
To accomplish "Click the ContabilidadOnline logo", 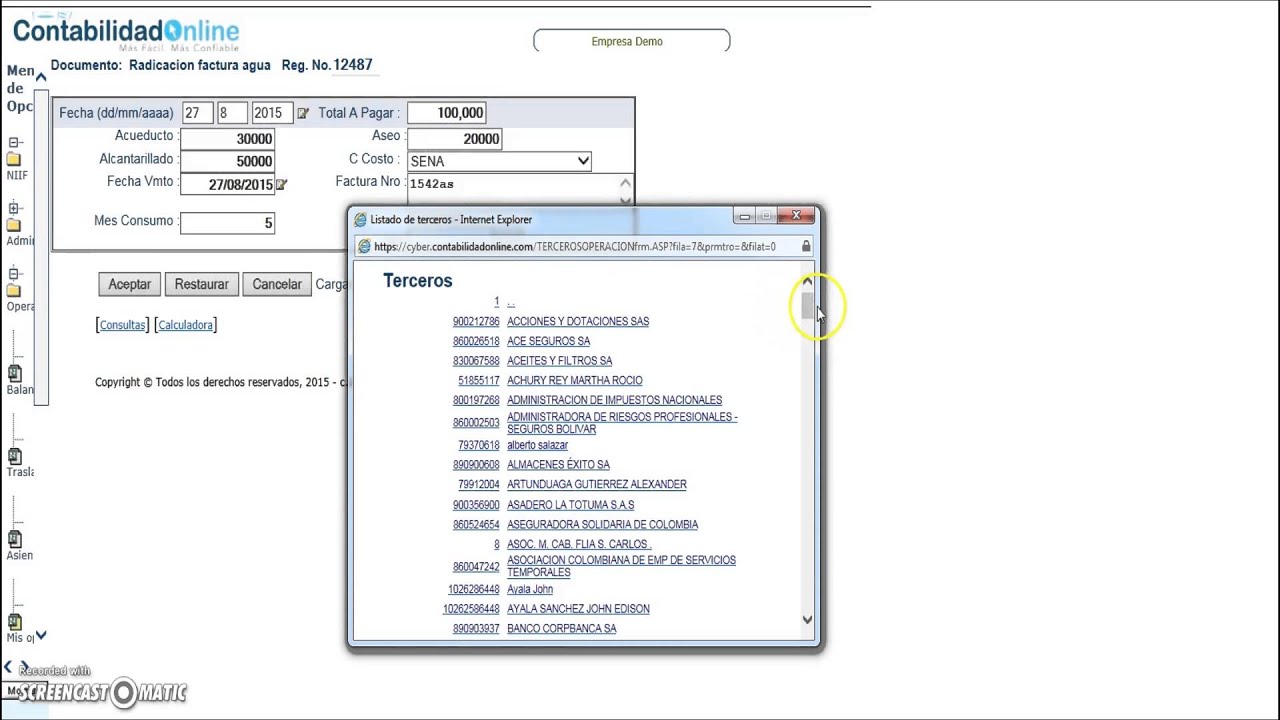I will (126, 32).
